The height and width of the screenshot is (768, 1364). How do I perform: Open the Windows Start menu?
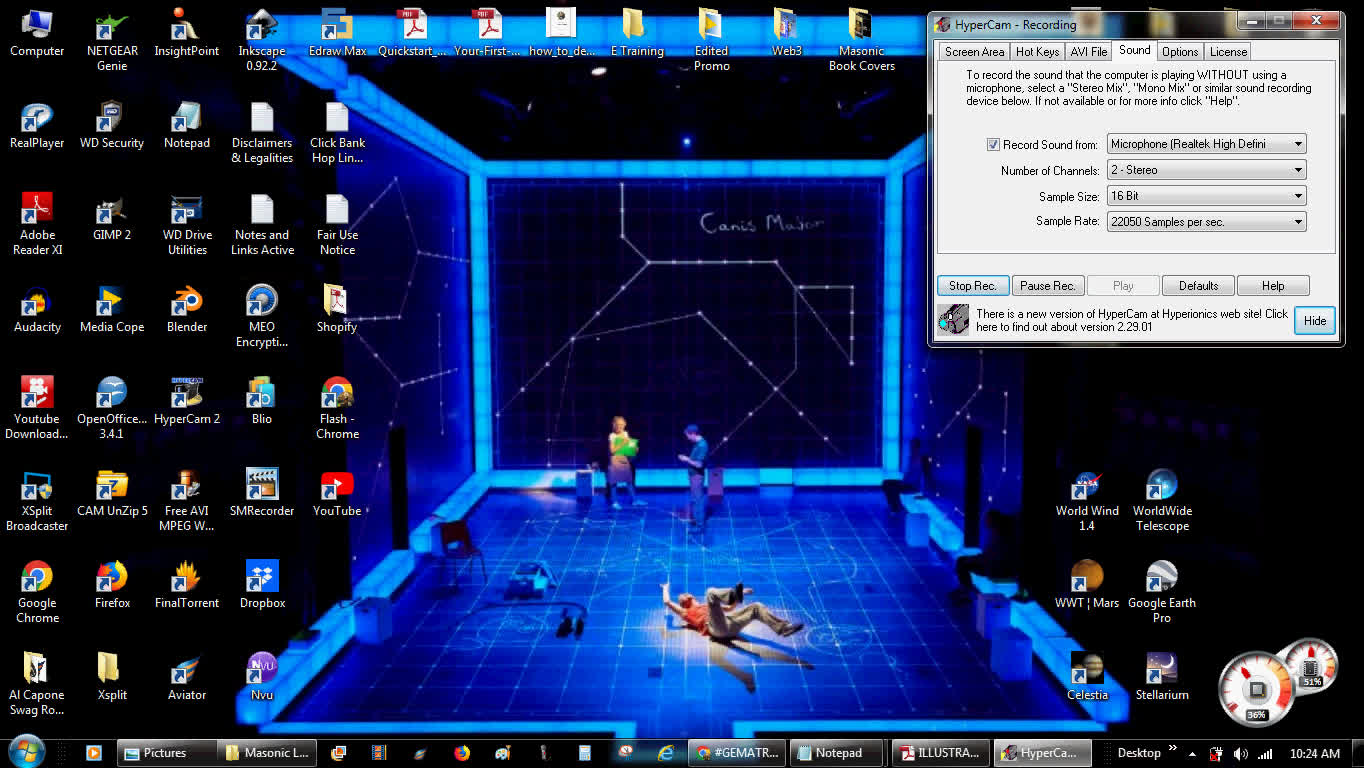point(26,752)
